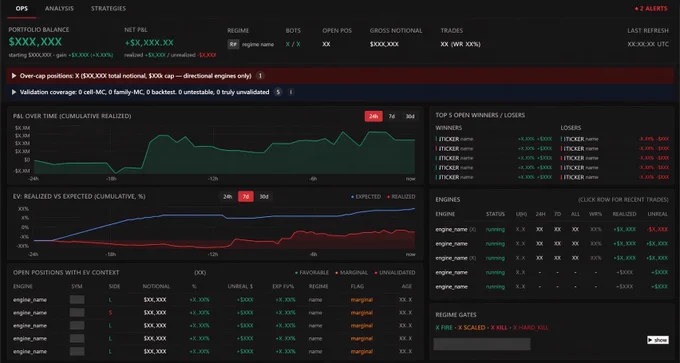Image resolution: width=680 pixels, height=363 pixels.
Task: Click the STATUS column header in Engines table
Action: tap(495, 214)
